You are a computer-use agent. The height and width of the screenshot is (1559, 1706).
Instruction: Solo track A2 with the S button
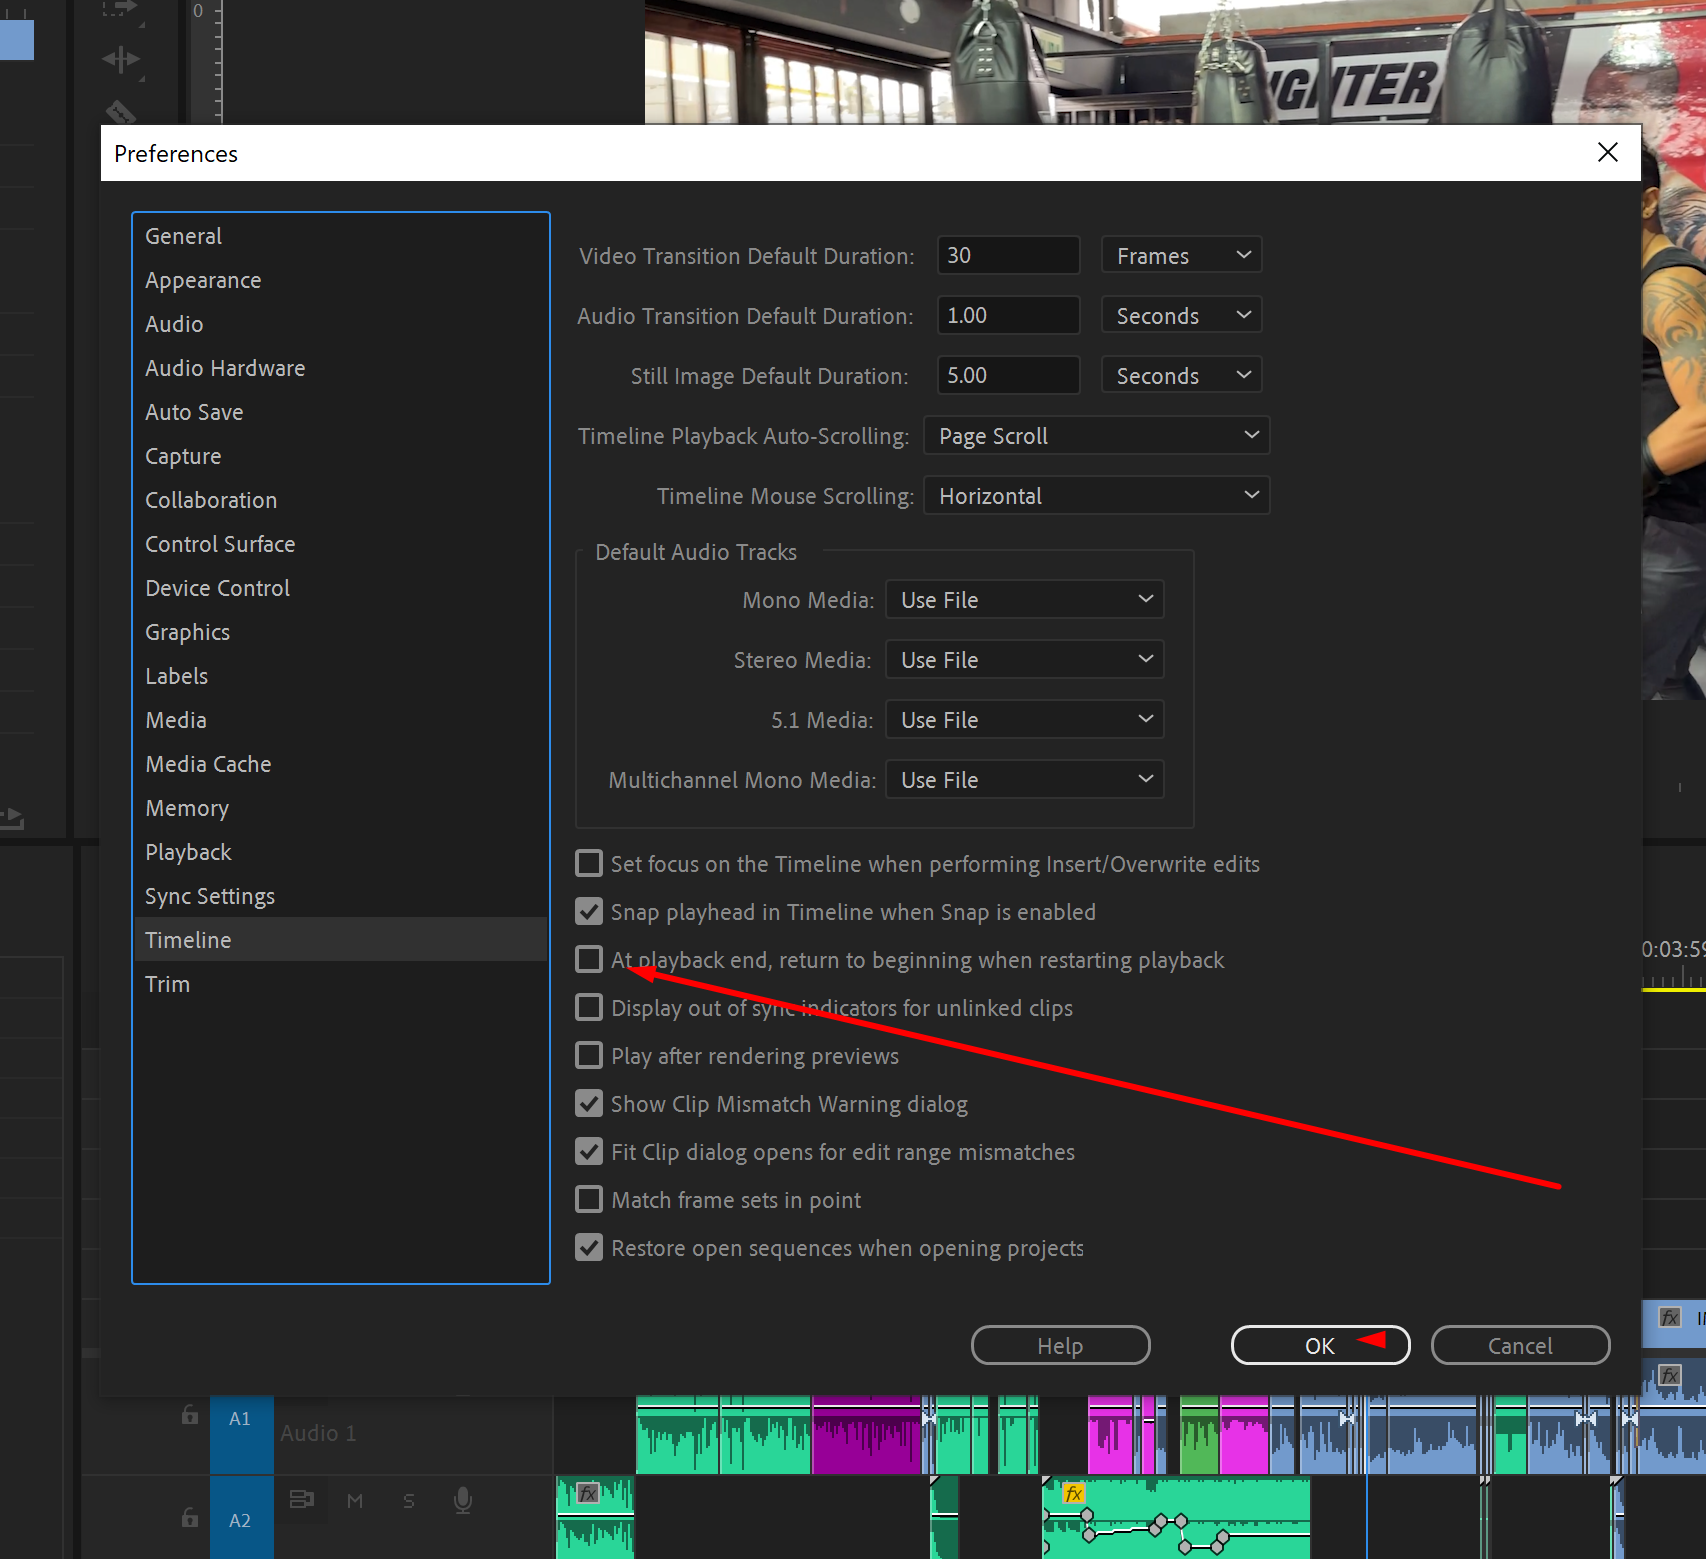point(408,1500)
